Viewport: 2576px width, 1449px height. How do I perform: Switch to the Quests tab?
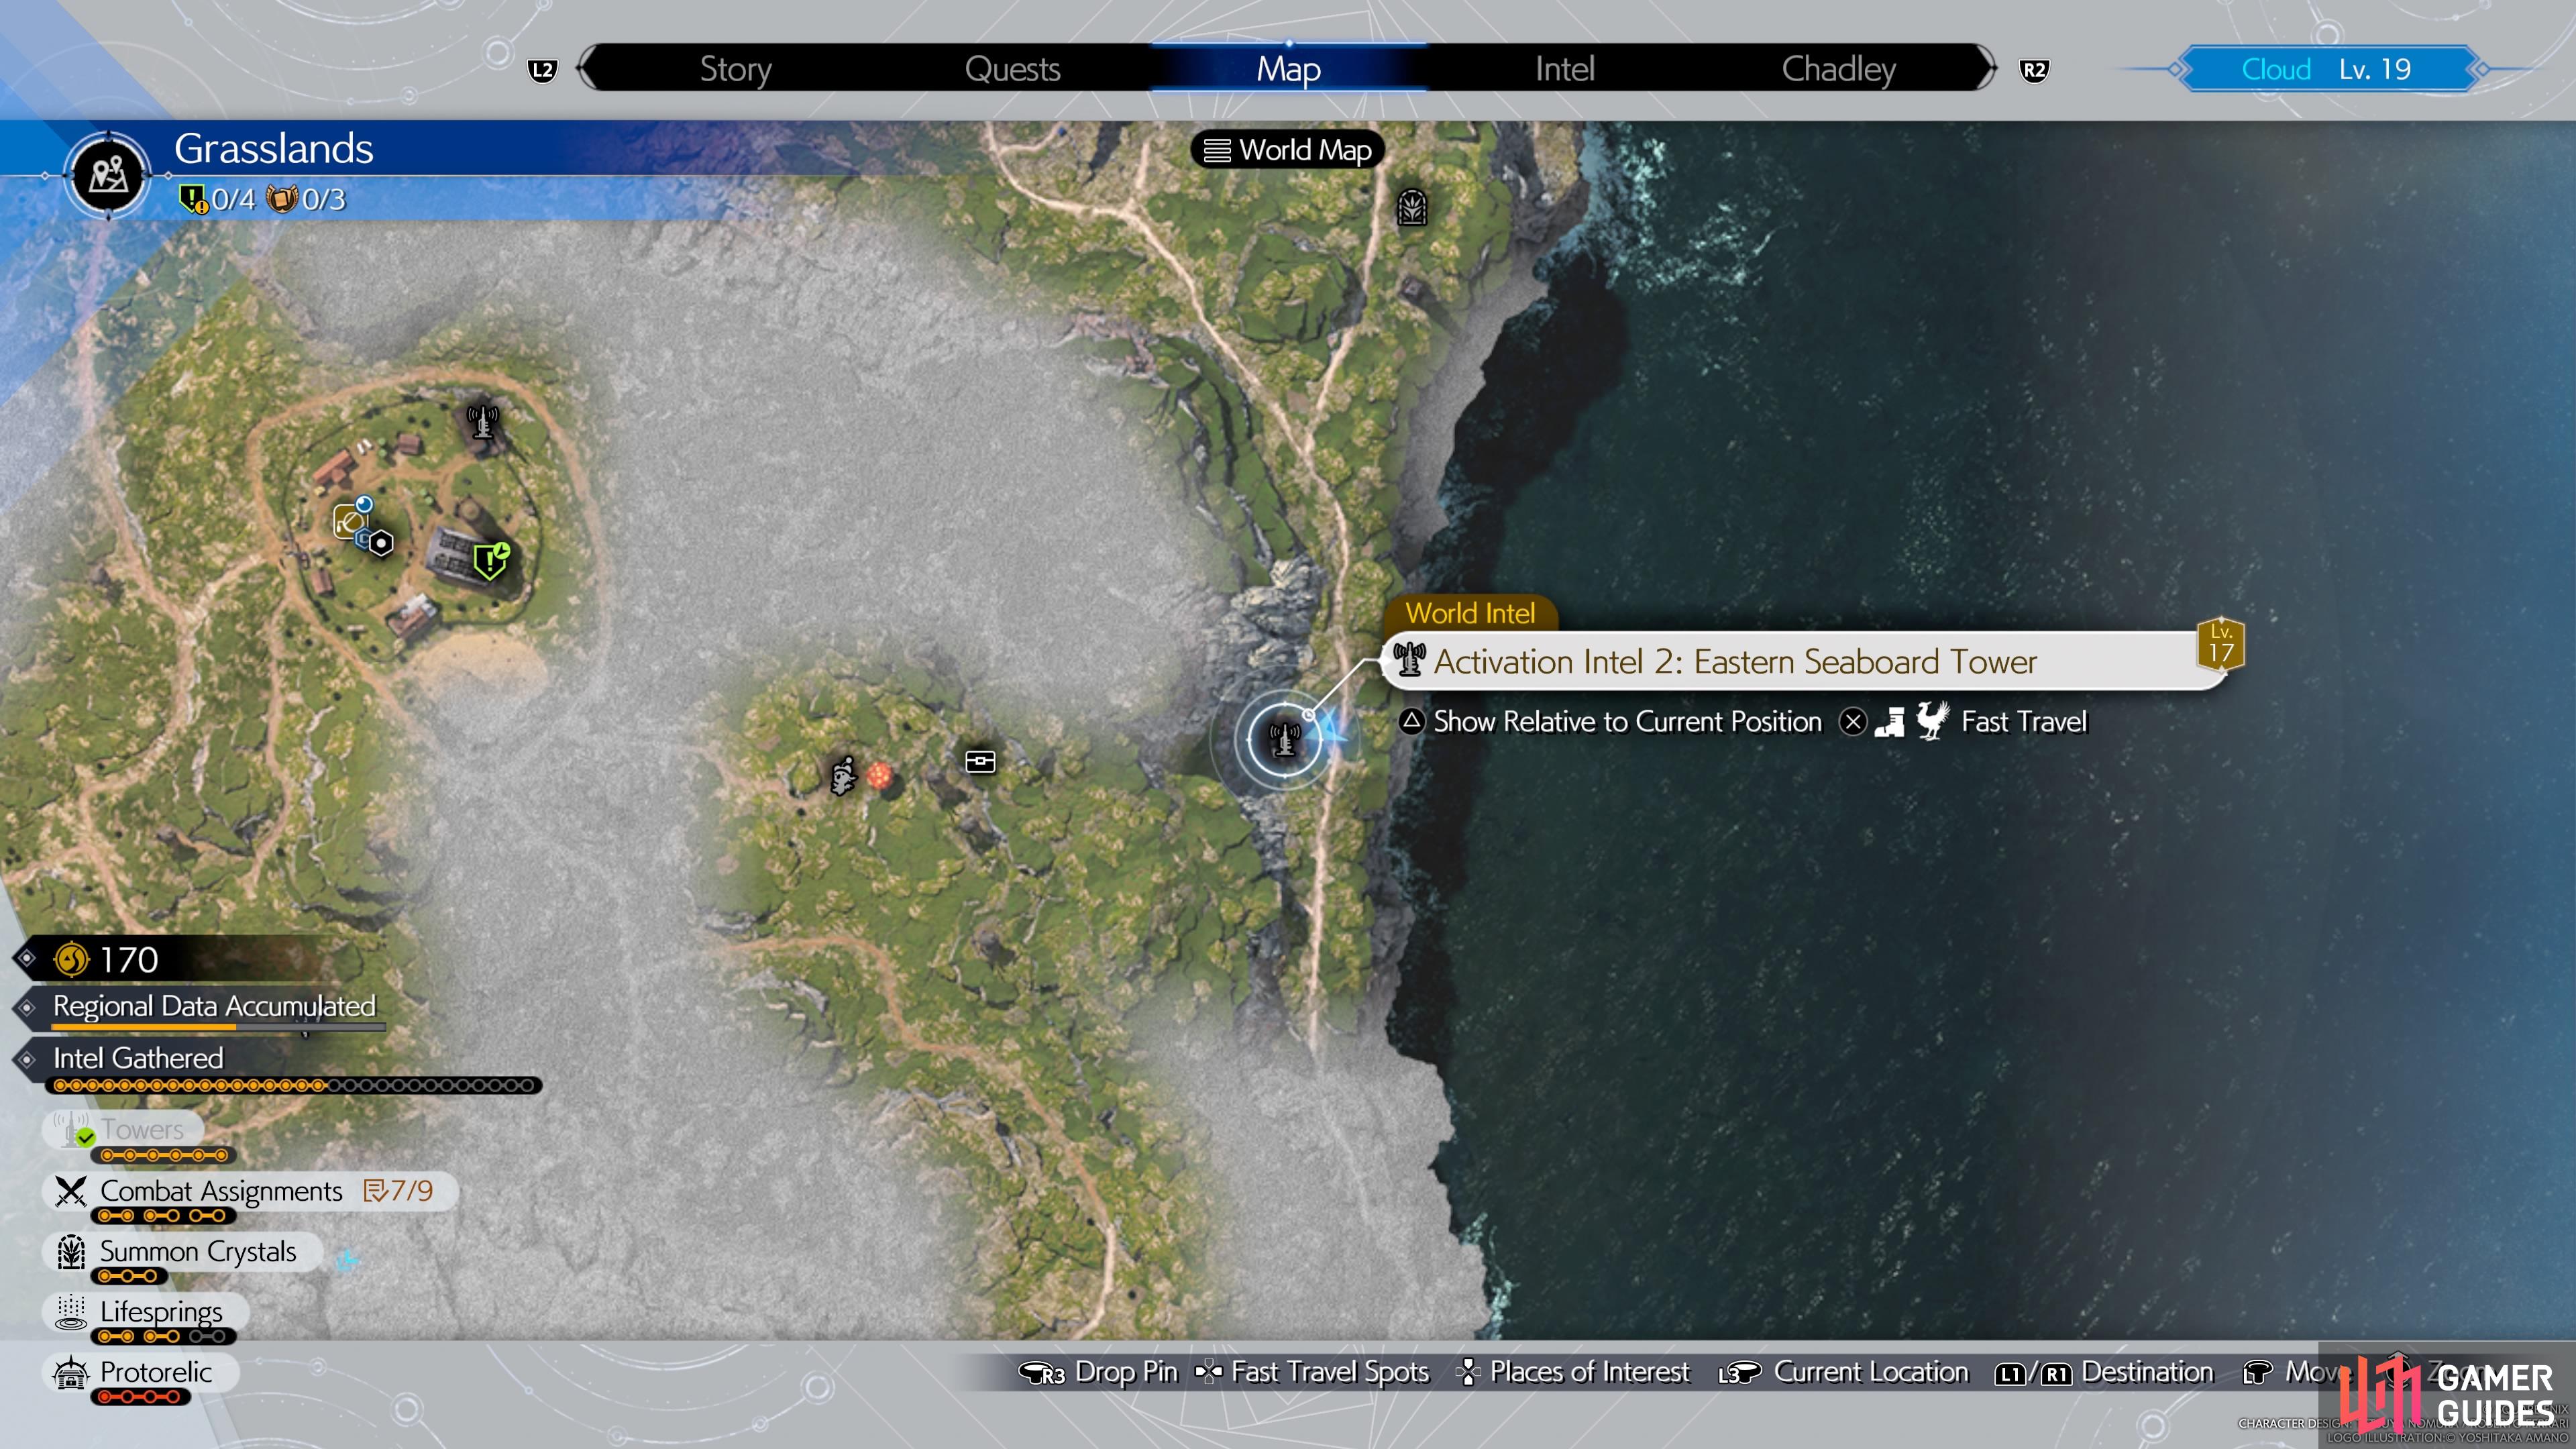(x=1012, y=69)
